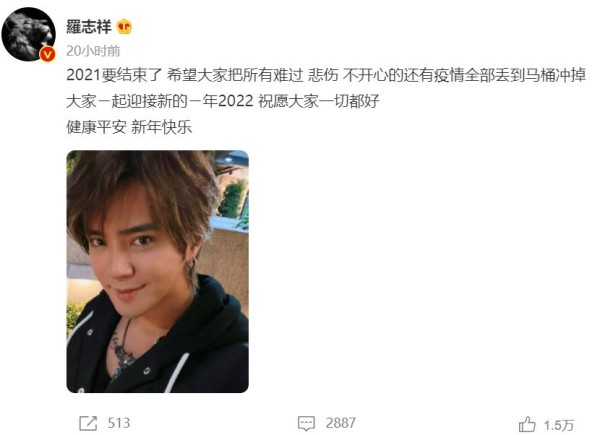
Task: Open comments via speech bubble icon
Action: pos(306,423)
